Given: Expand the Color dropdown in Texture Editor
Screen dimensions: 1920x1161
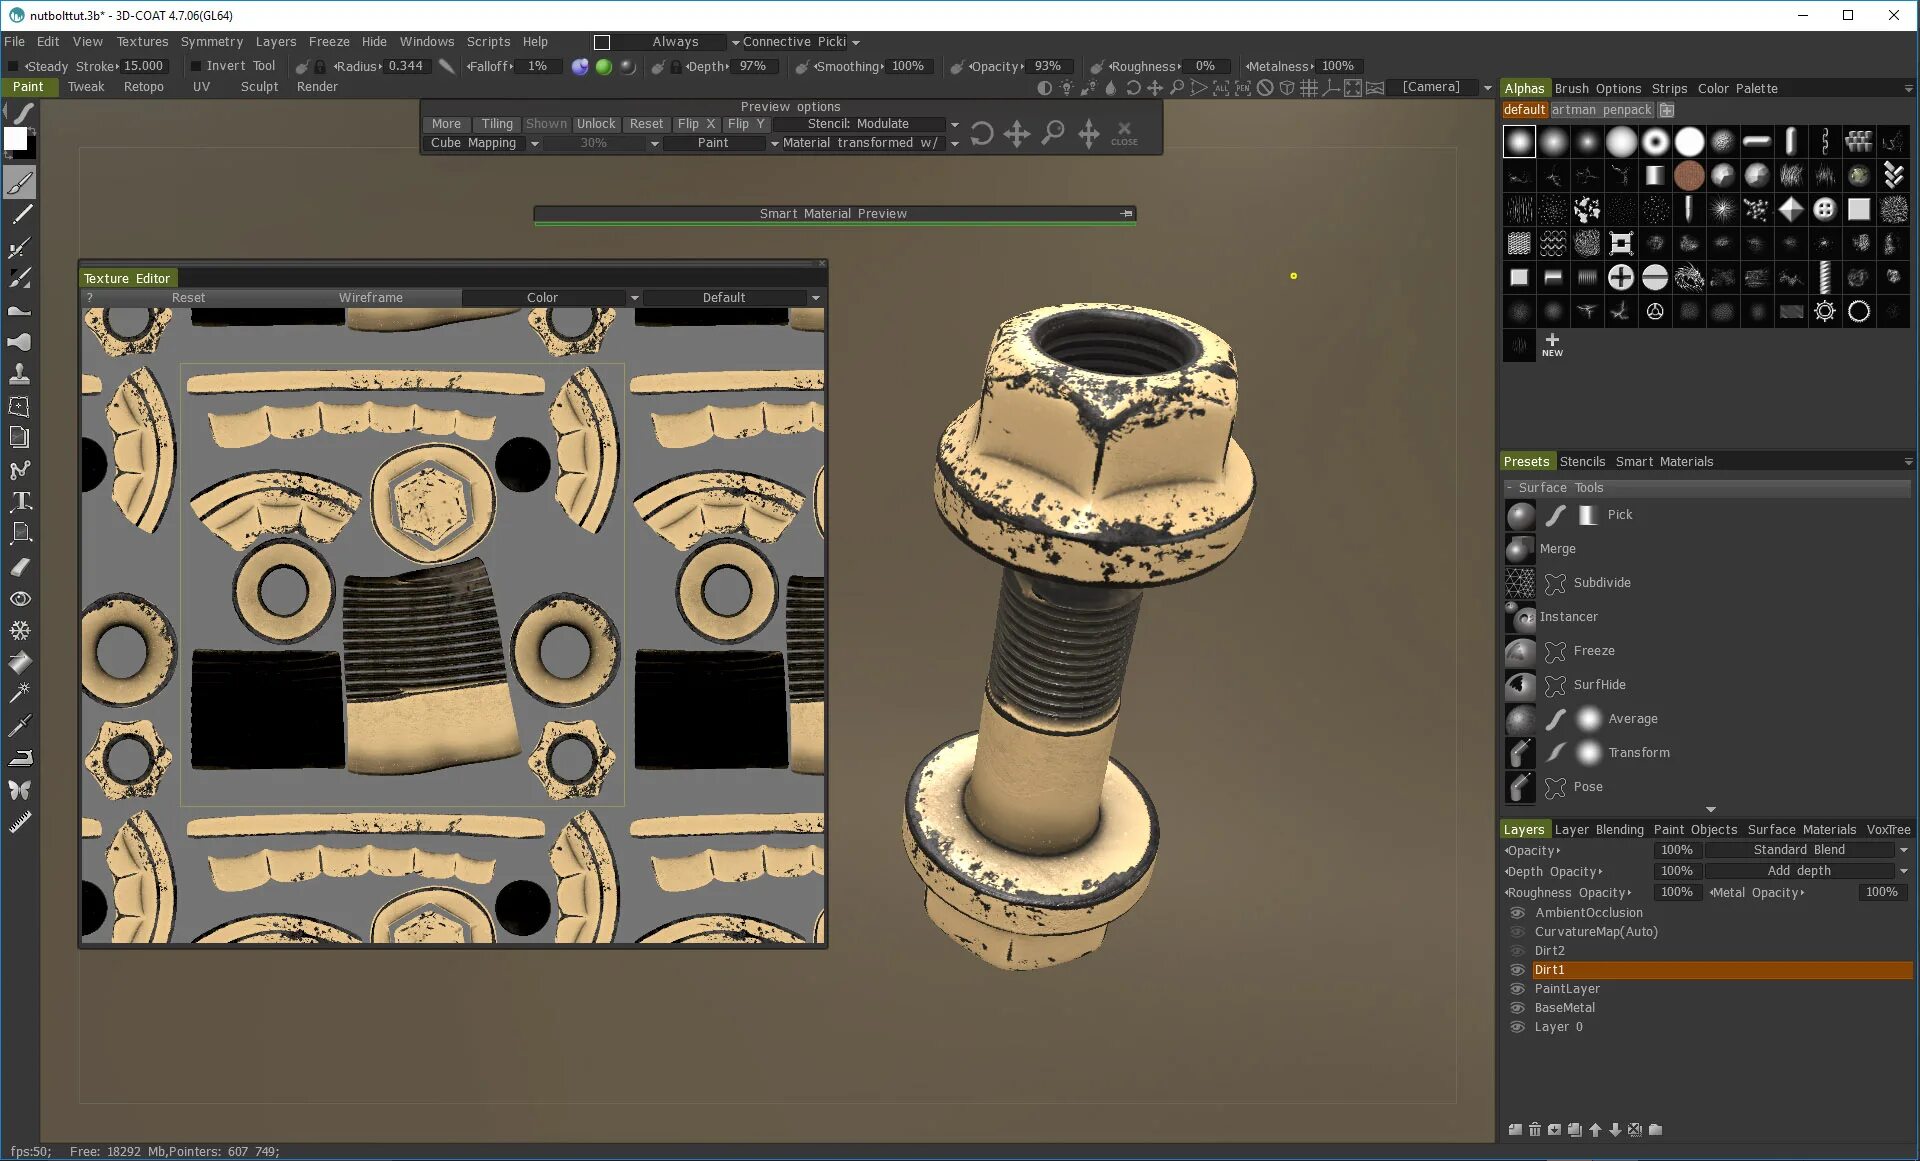Looking at the screenshot, I should [x=634, y=298].
